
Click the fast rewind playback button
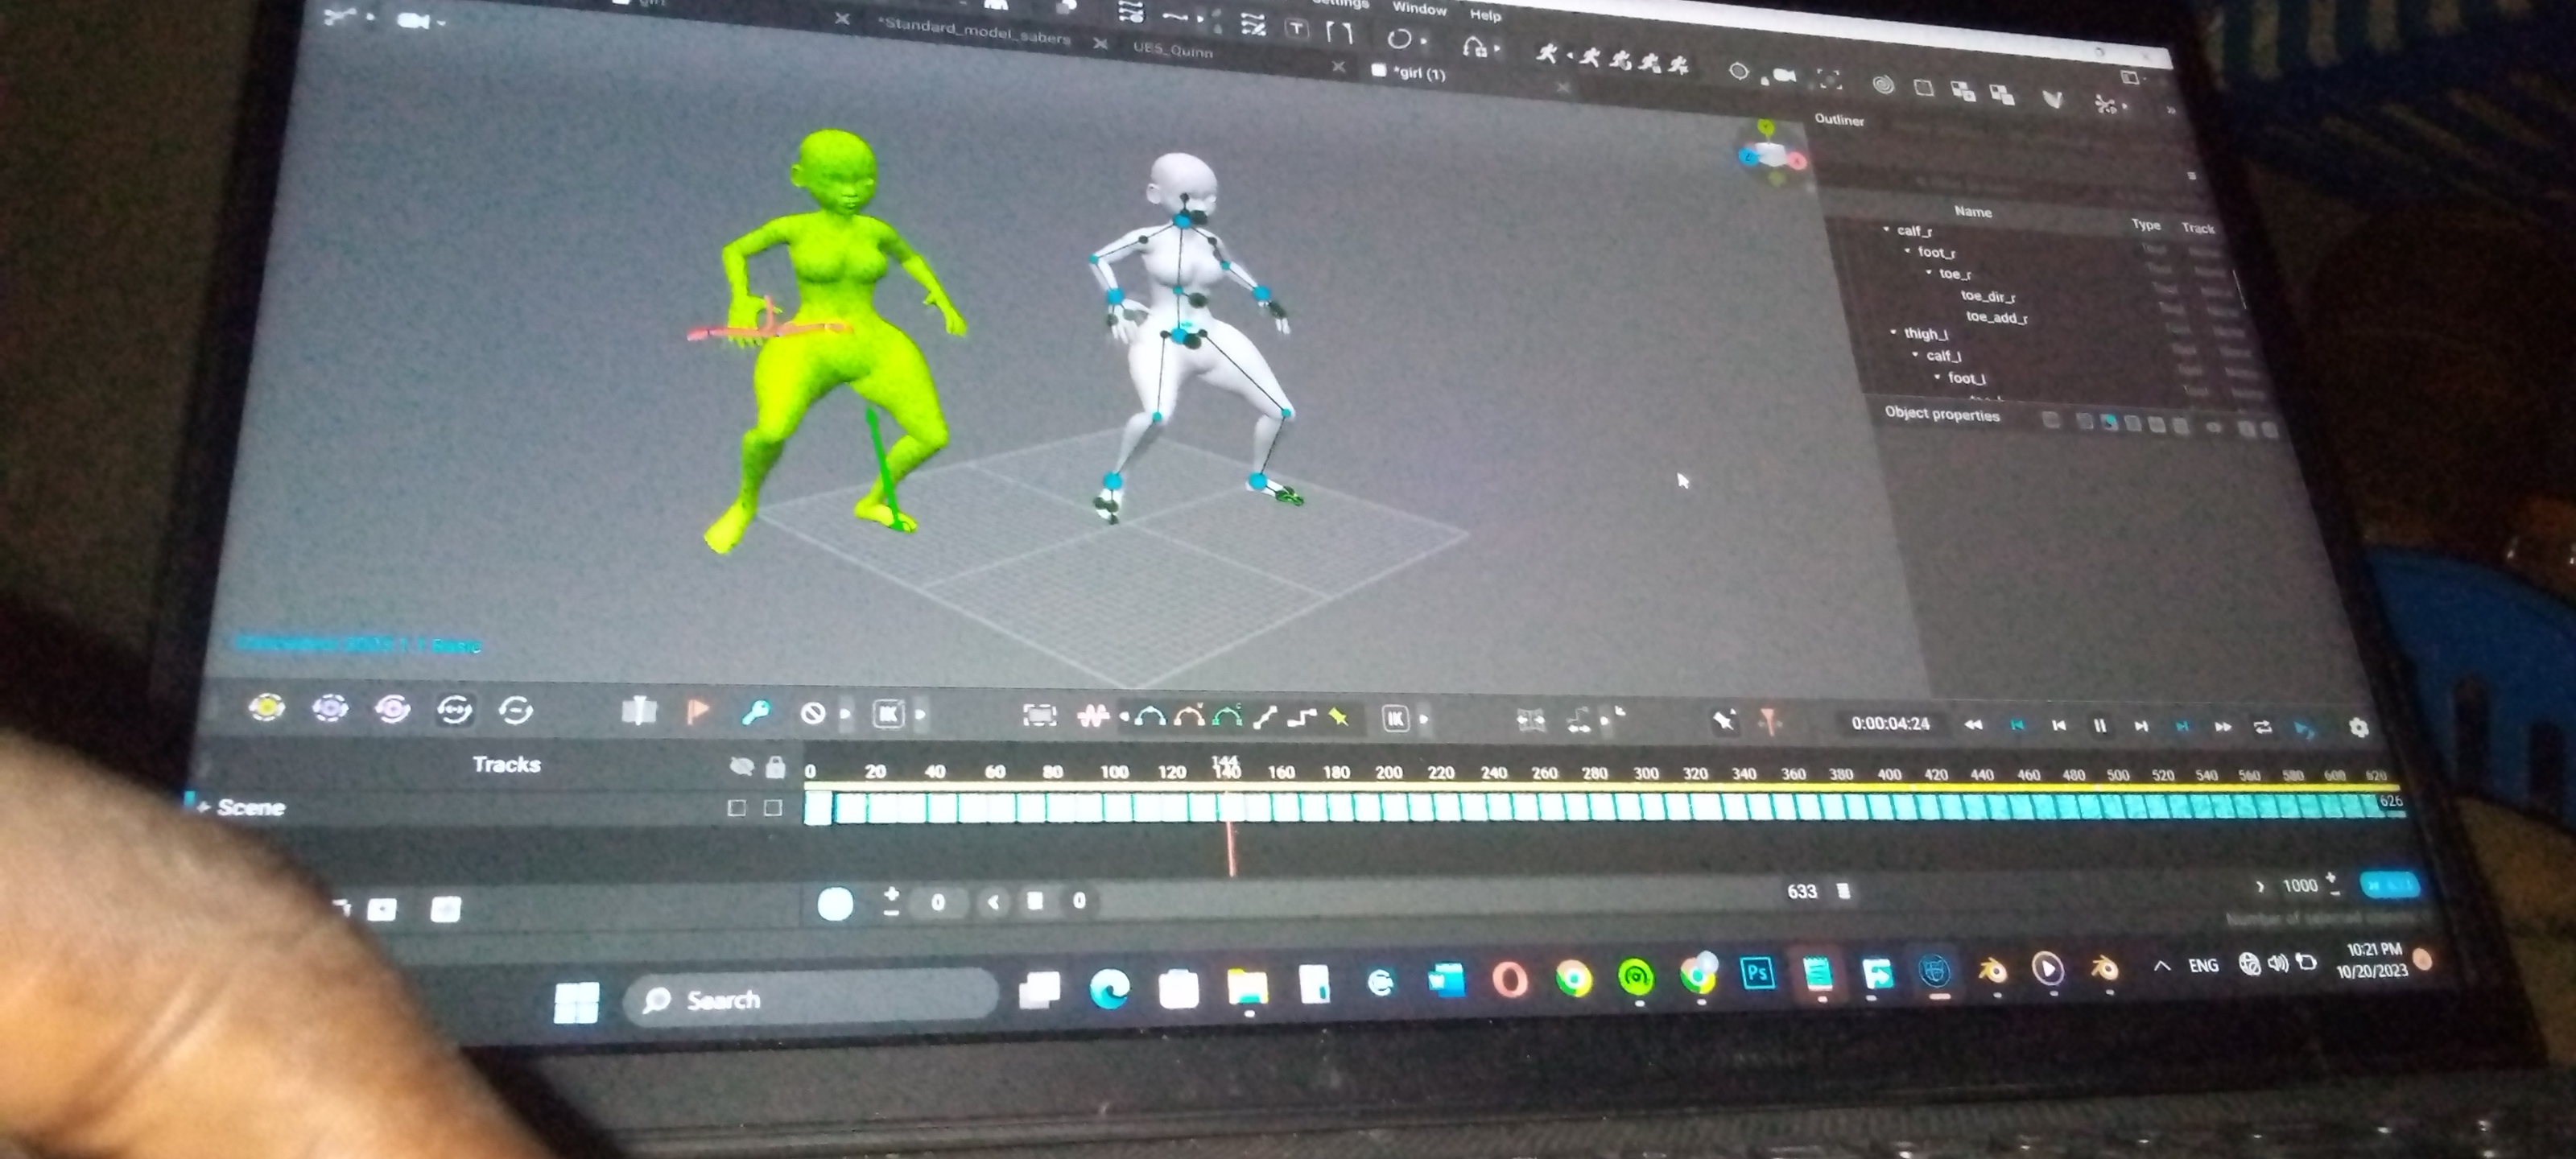point(1973,725)
